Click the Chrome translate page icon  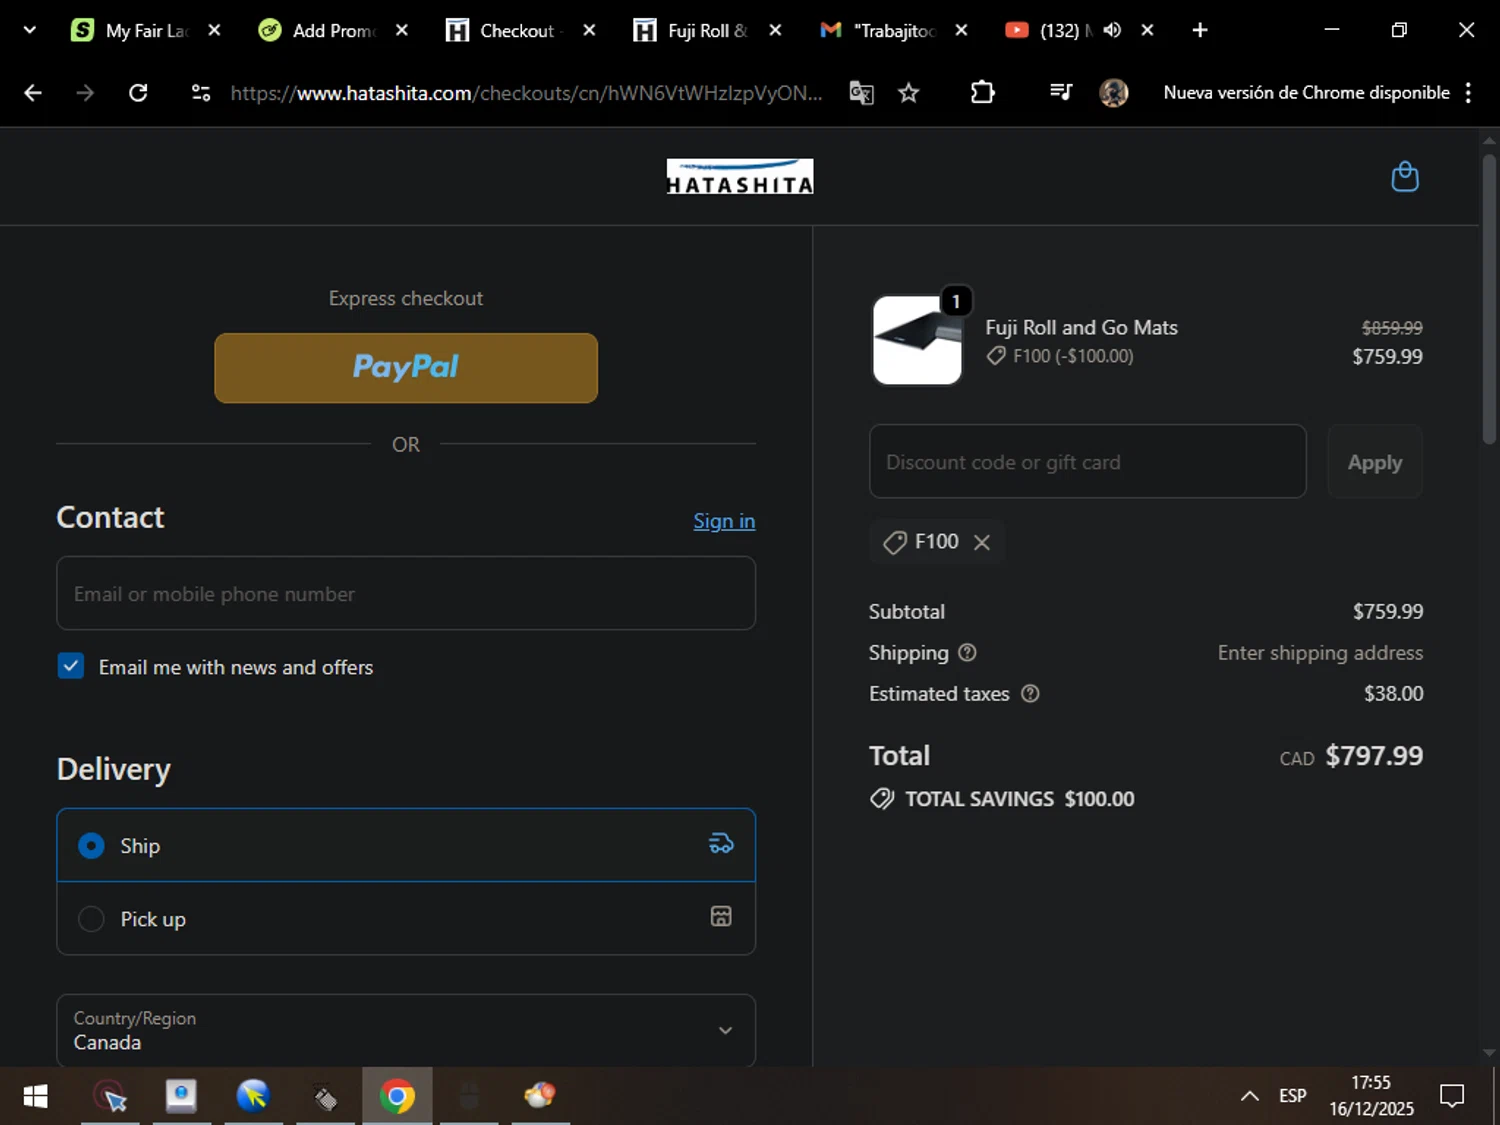pyautogui.click(x=861, y=93)
